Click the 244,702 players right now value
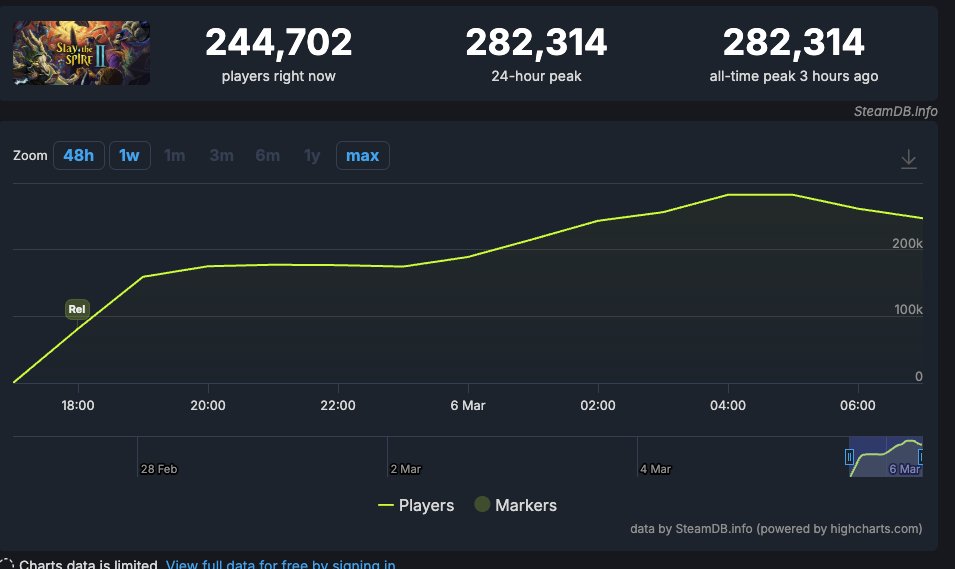The image size is (955, 569). [x=278, y=42]
